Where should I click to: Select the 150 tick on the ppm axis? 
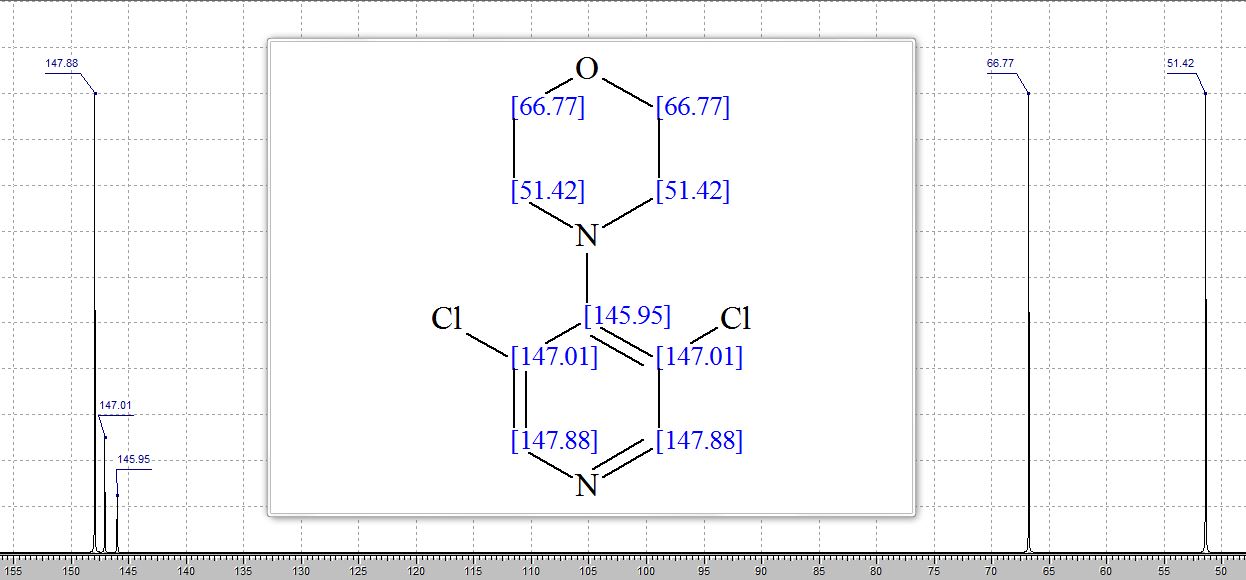click(71, 571)
